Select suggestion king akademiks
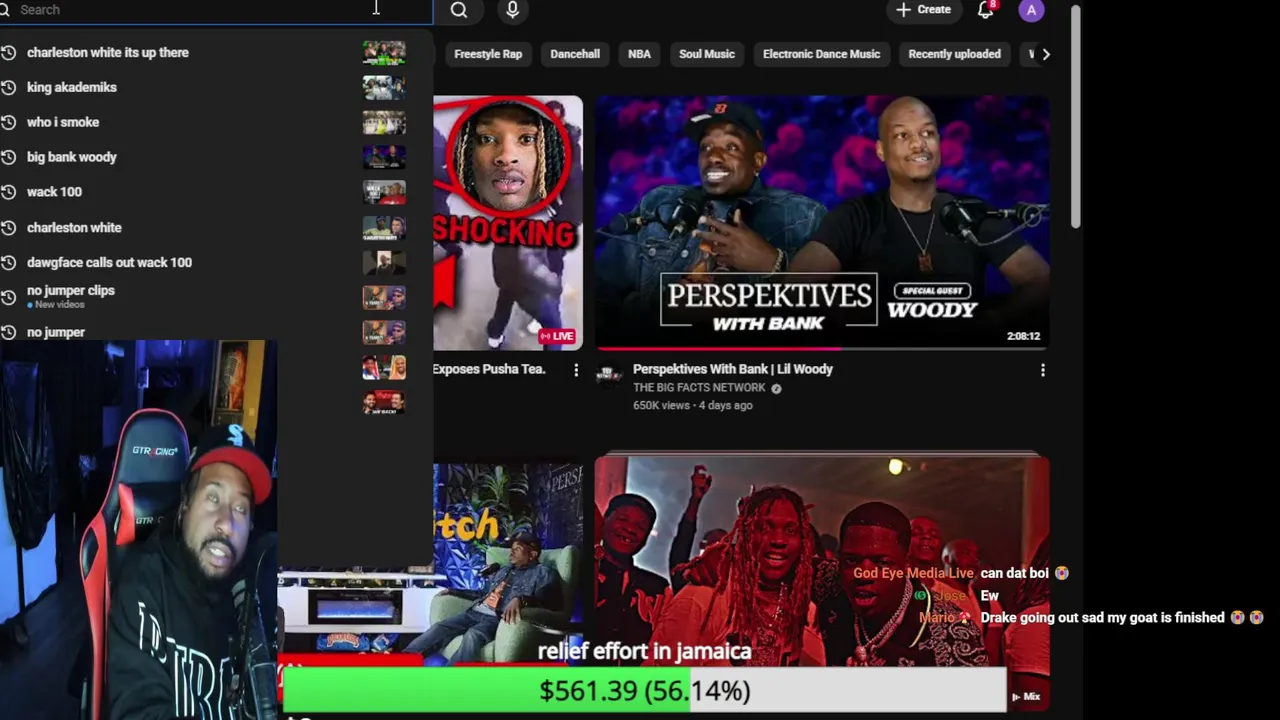The image size is (1280, 720). click(x=72, y=87)
